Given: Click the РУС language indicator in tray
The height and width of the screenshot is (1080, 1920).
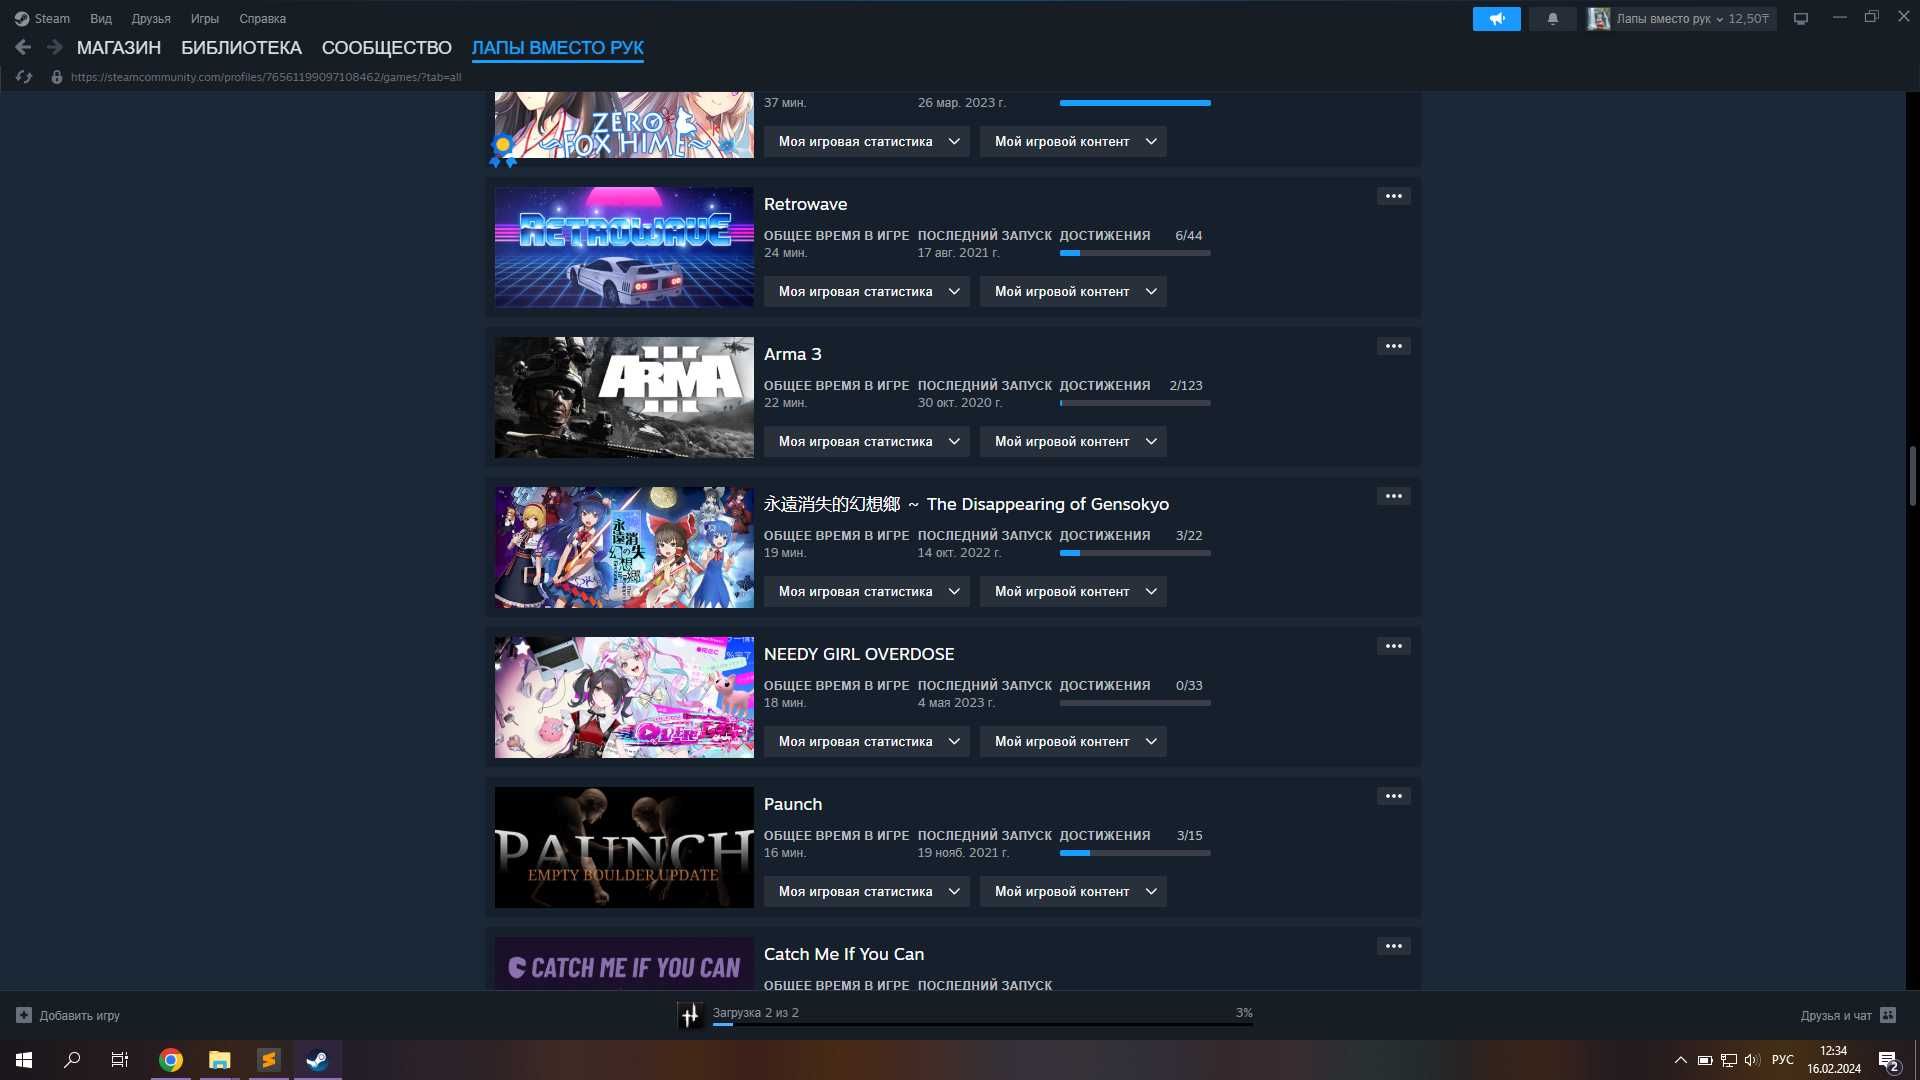Looking at the screenshot, I should click(1783, 1060).
